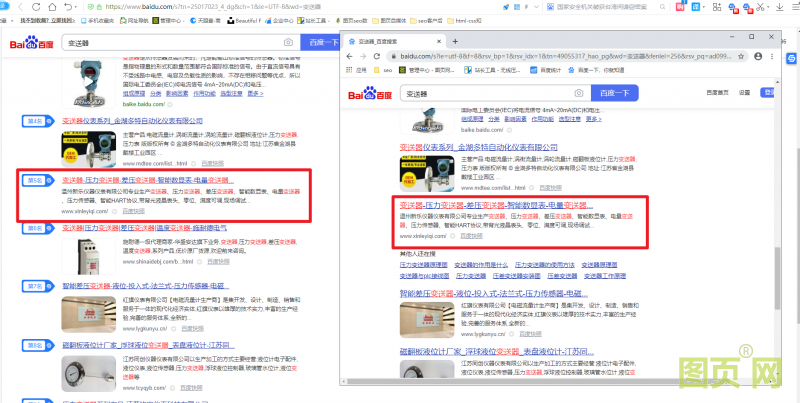Image resolution: width=800 pixels, height=403 pixels.
Task: Click the Baidu logo in left window
Action: 34,43
